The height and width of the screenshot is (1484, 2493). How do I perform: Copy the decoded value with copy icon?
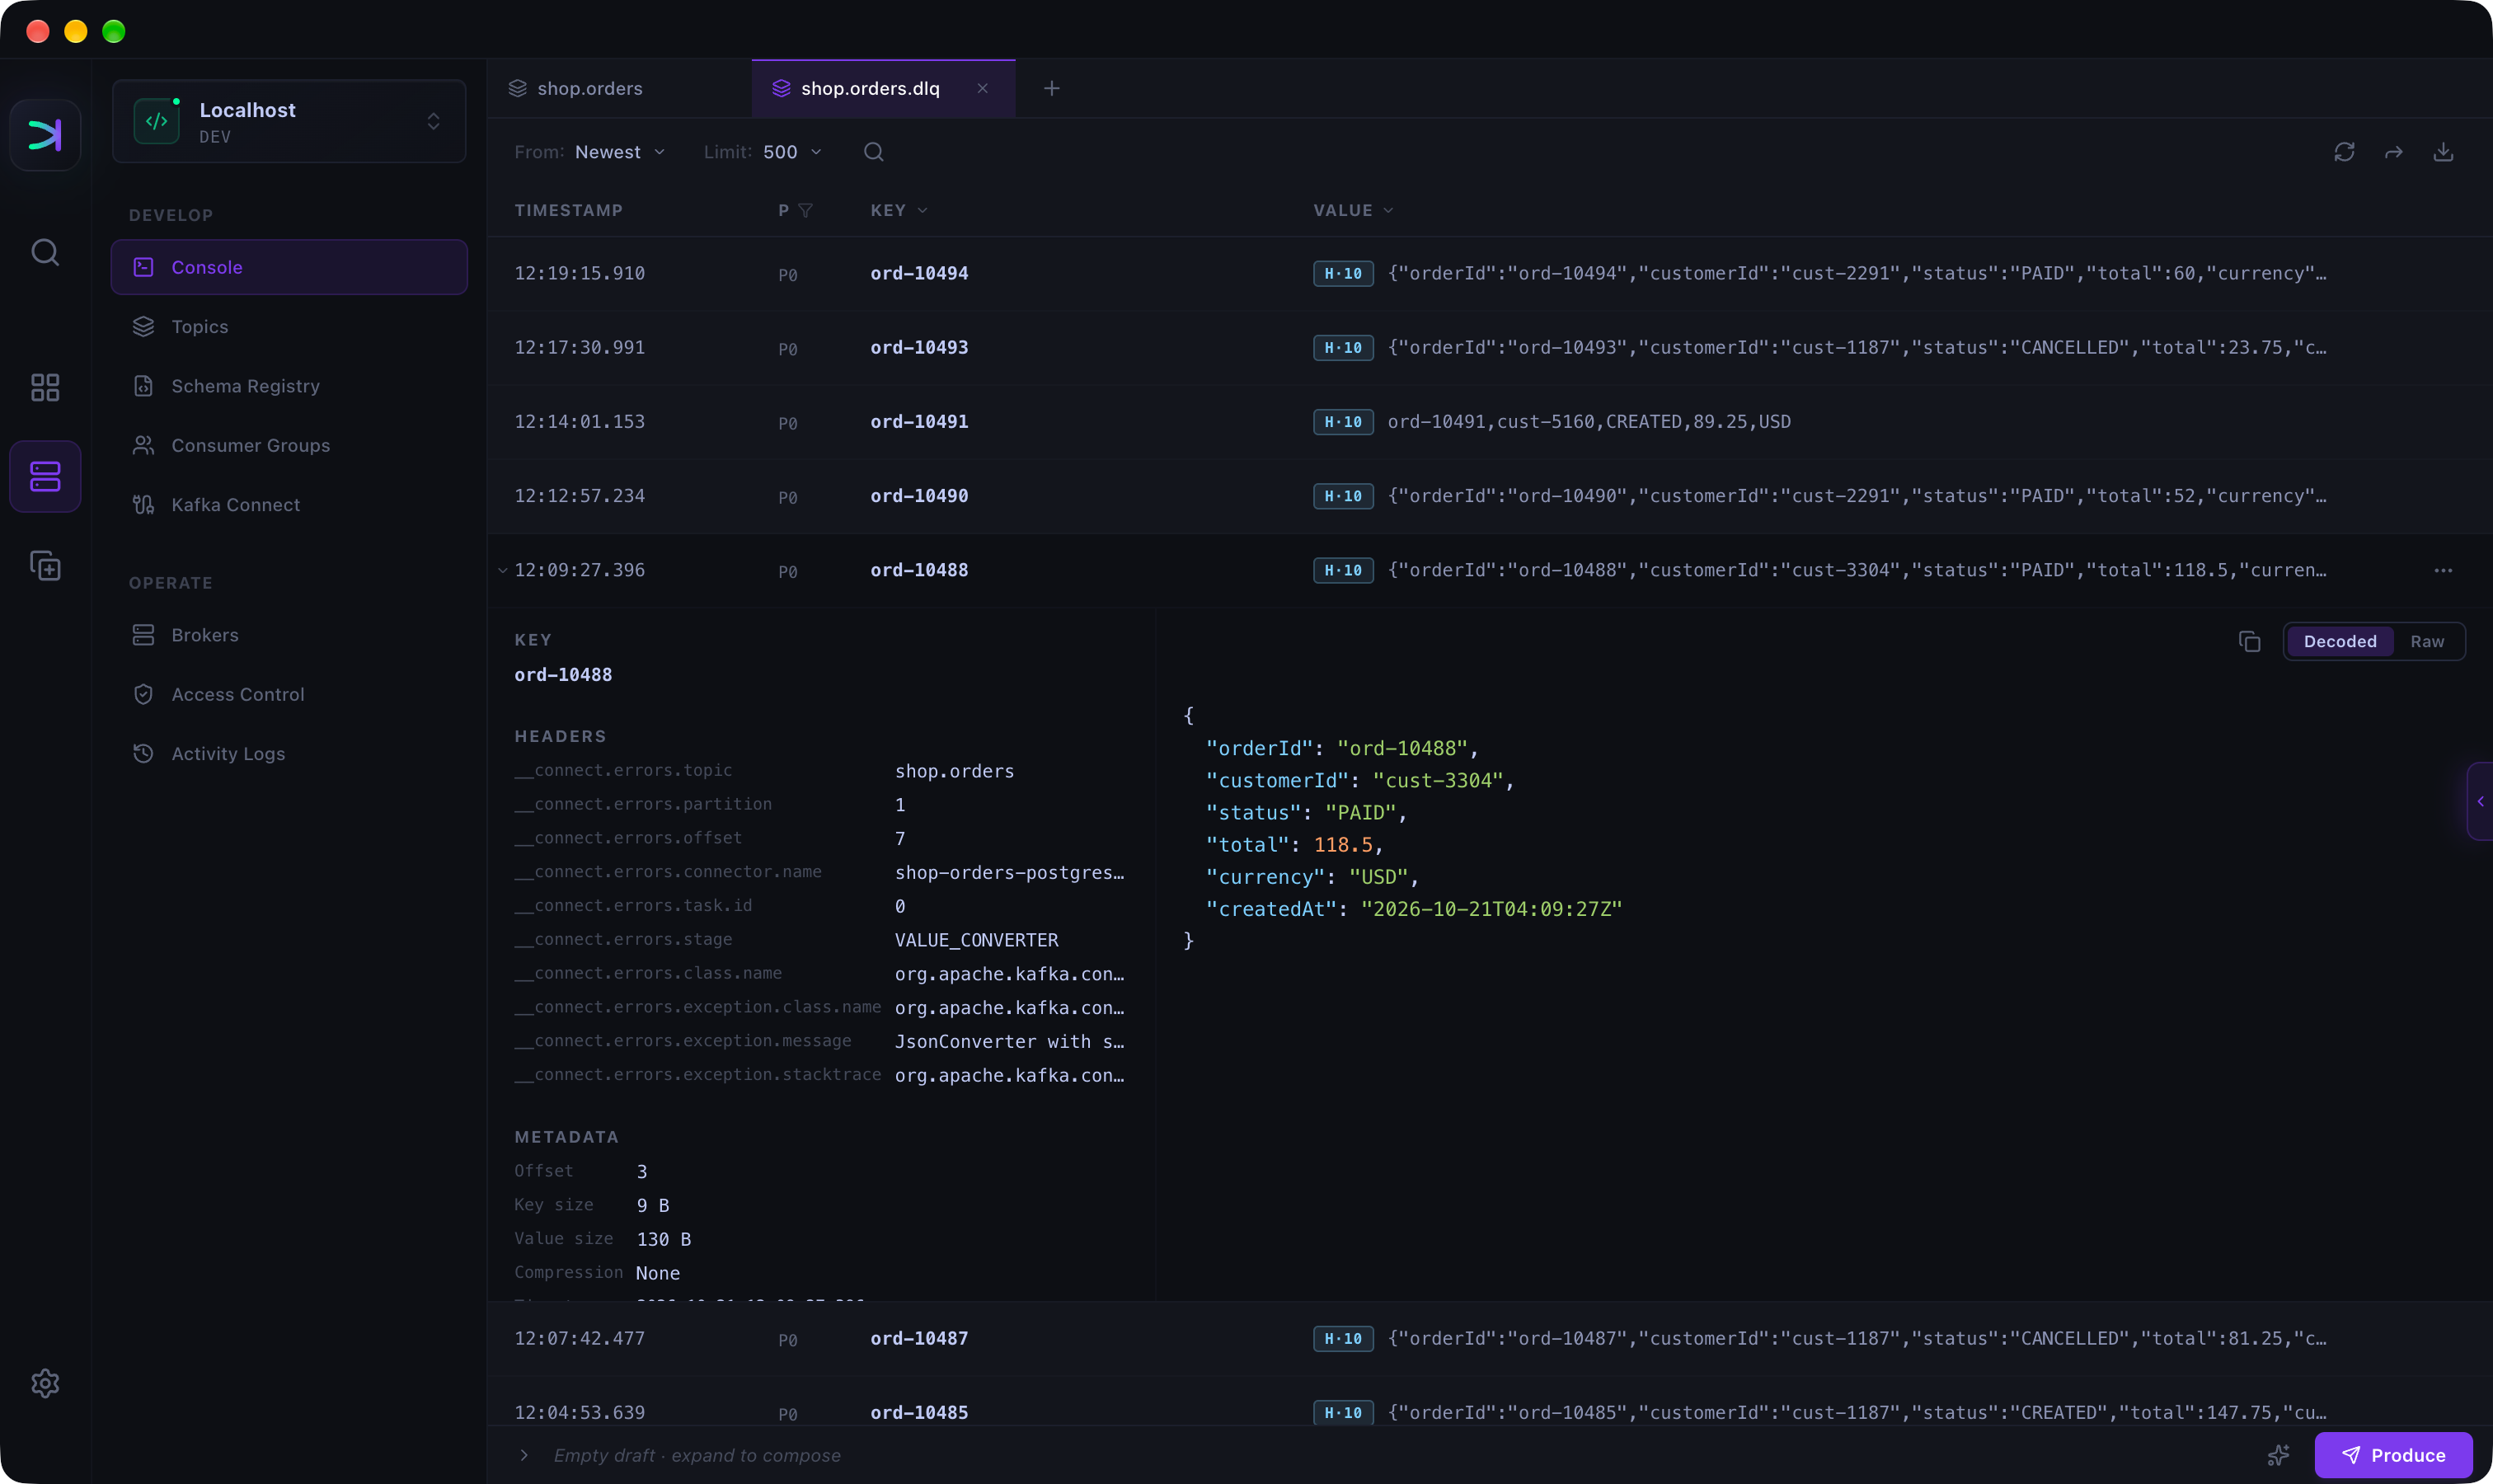2249,642
